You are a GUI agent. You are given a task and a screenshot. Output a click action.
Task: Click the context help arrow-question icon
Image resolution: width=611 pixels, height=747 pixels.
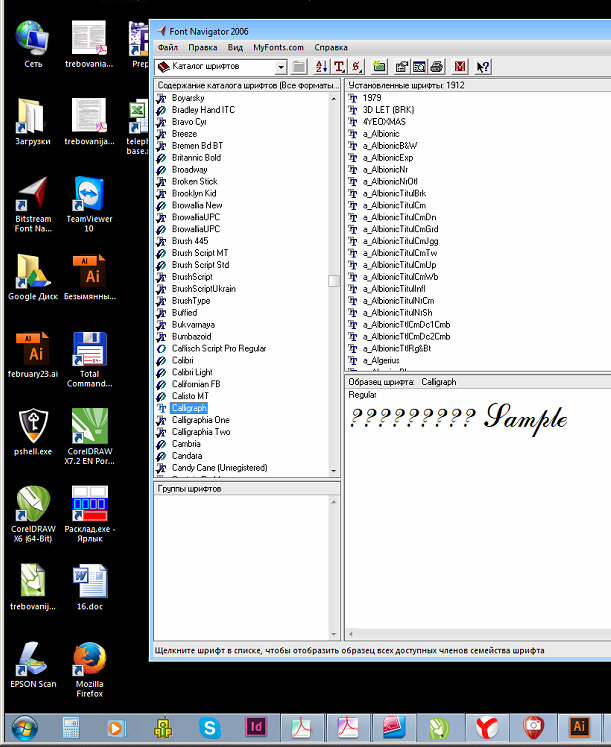pyautogui.click(x=482, y=67)
